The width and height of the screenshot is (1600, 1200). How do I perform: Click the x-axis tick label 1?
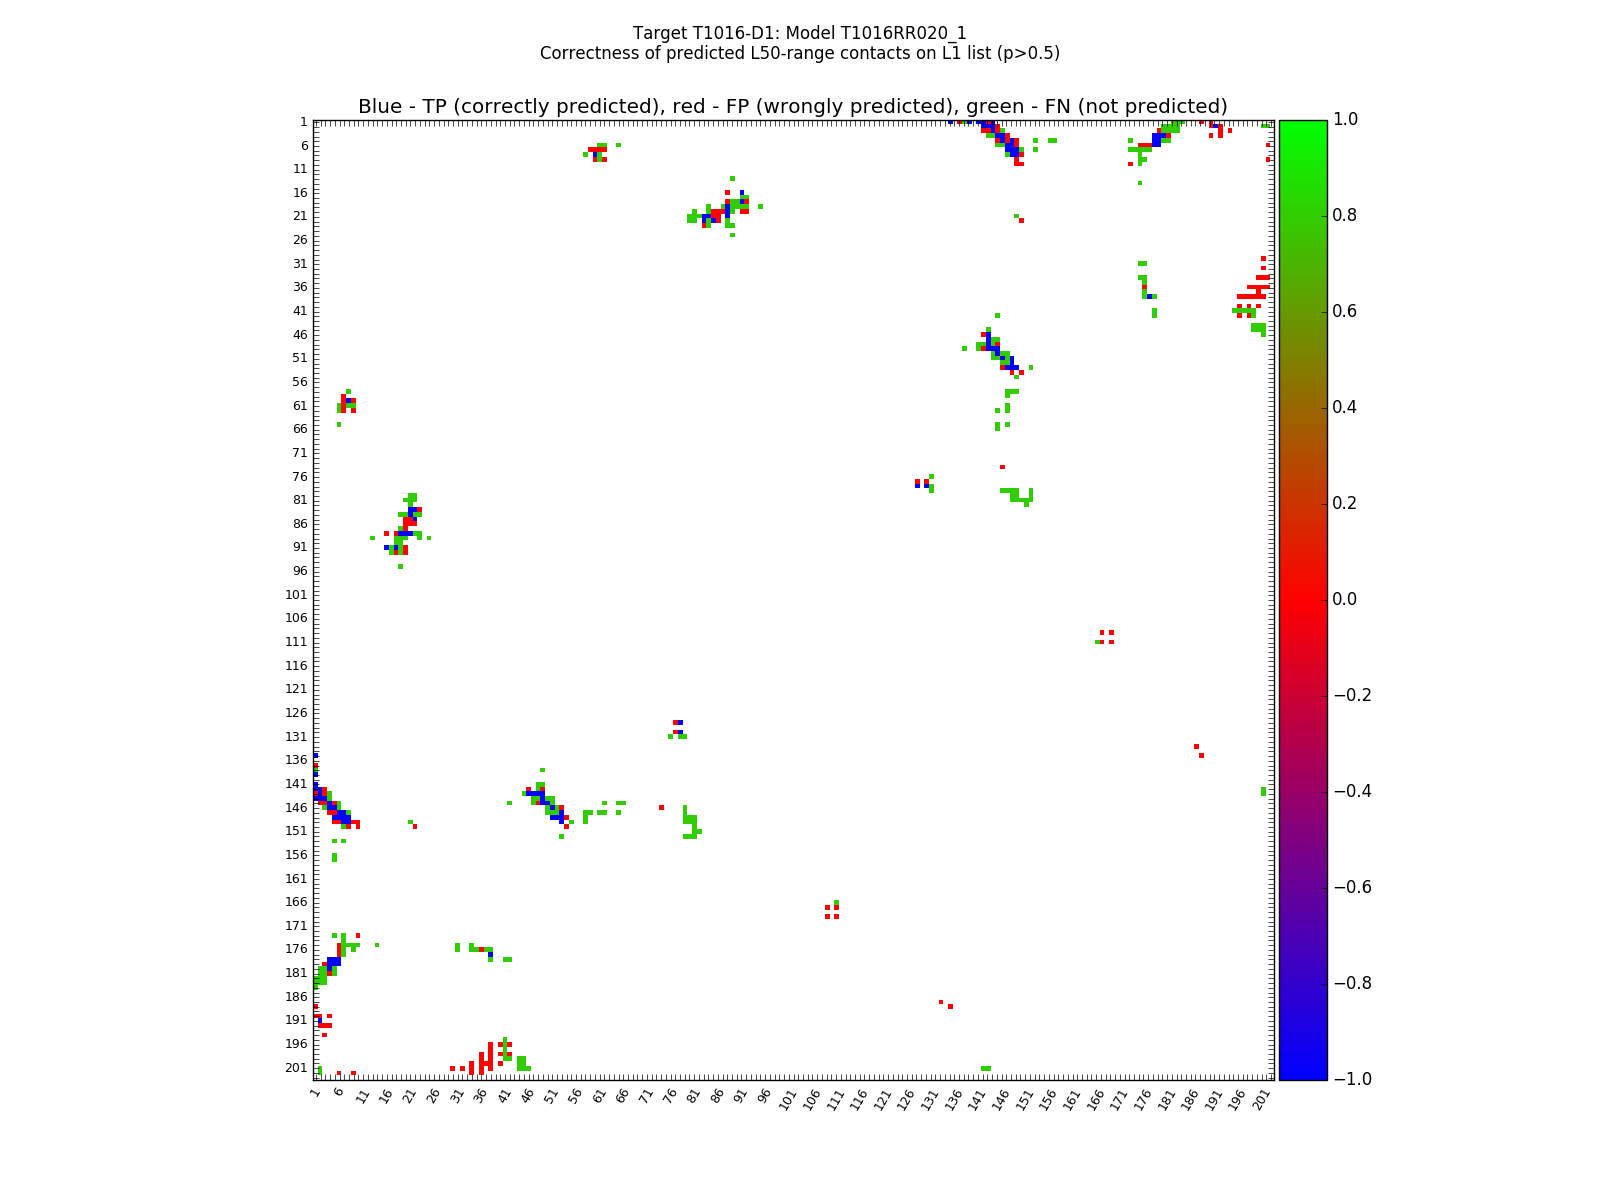coord(316,1094)
